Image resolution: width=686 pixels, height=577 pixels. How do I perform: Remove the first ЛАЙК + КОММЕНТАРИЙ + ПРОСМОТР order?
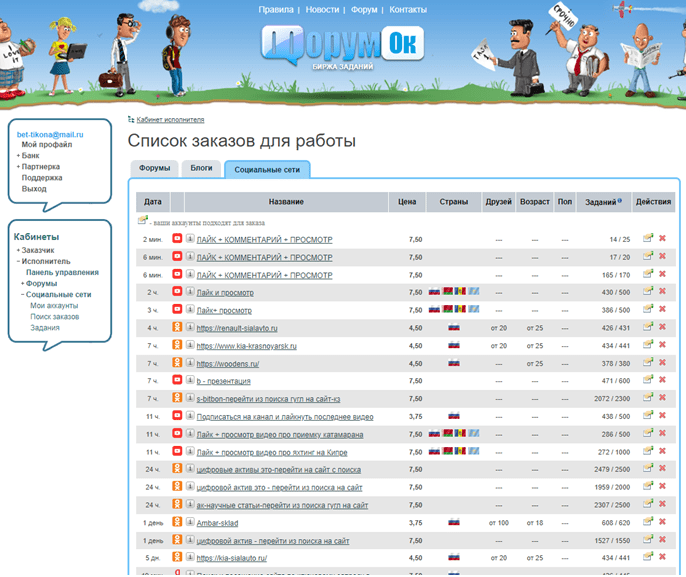coord(662,238)
